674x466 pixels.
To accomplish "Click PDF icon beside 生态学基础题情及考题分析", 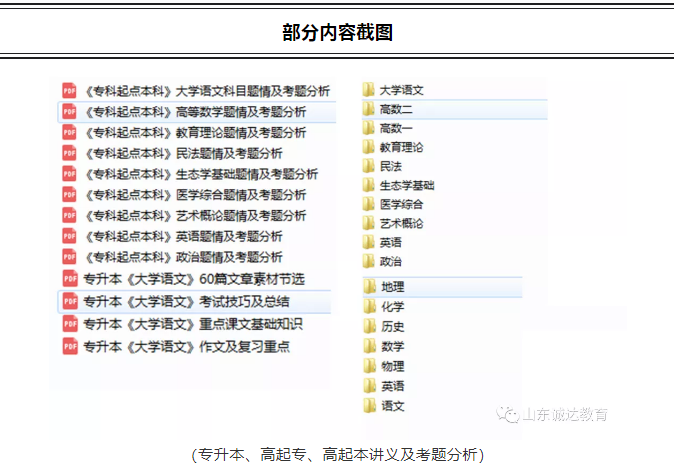I will point(69,174).
